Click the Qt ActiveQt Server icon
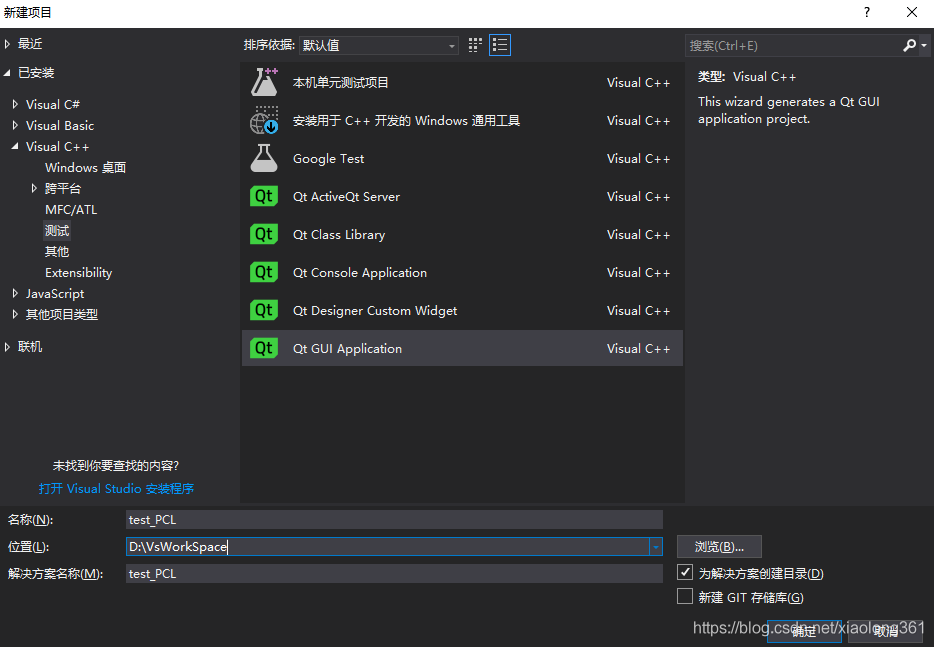This screenshot has height=647, width=934. point(264,196)
